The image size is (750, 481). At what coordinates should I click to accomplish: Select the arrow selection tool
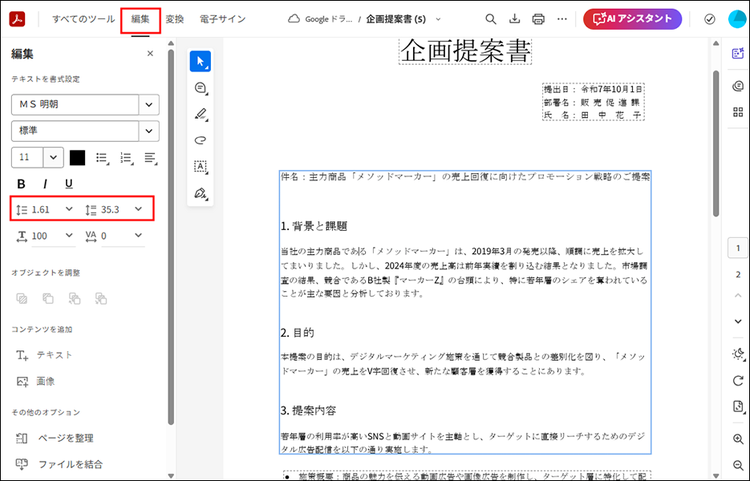pos(200,62)
